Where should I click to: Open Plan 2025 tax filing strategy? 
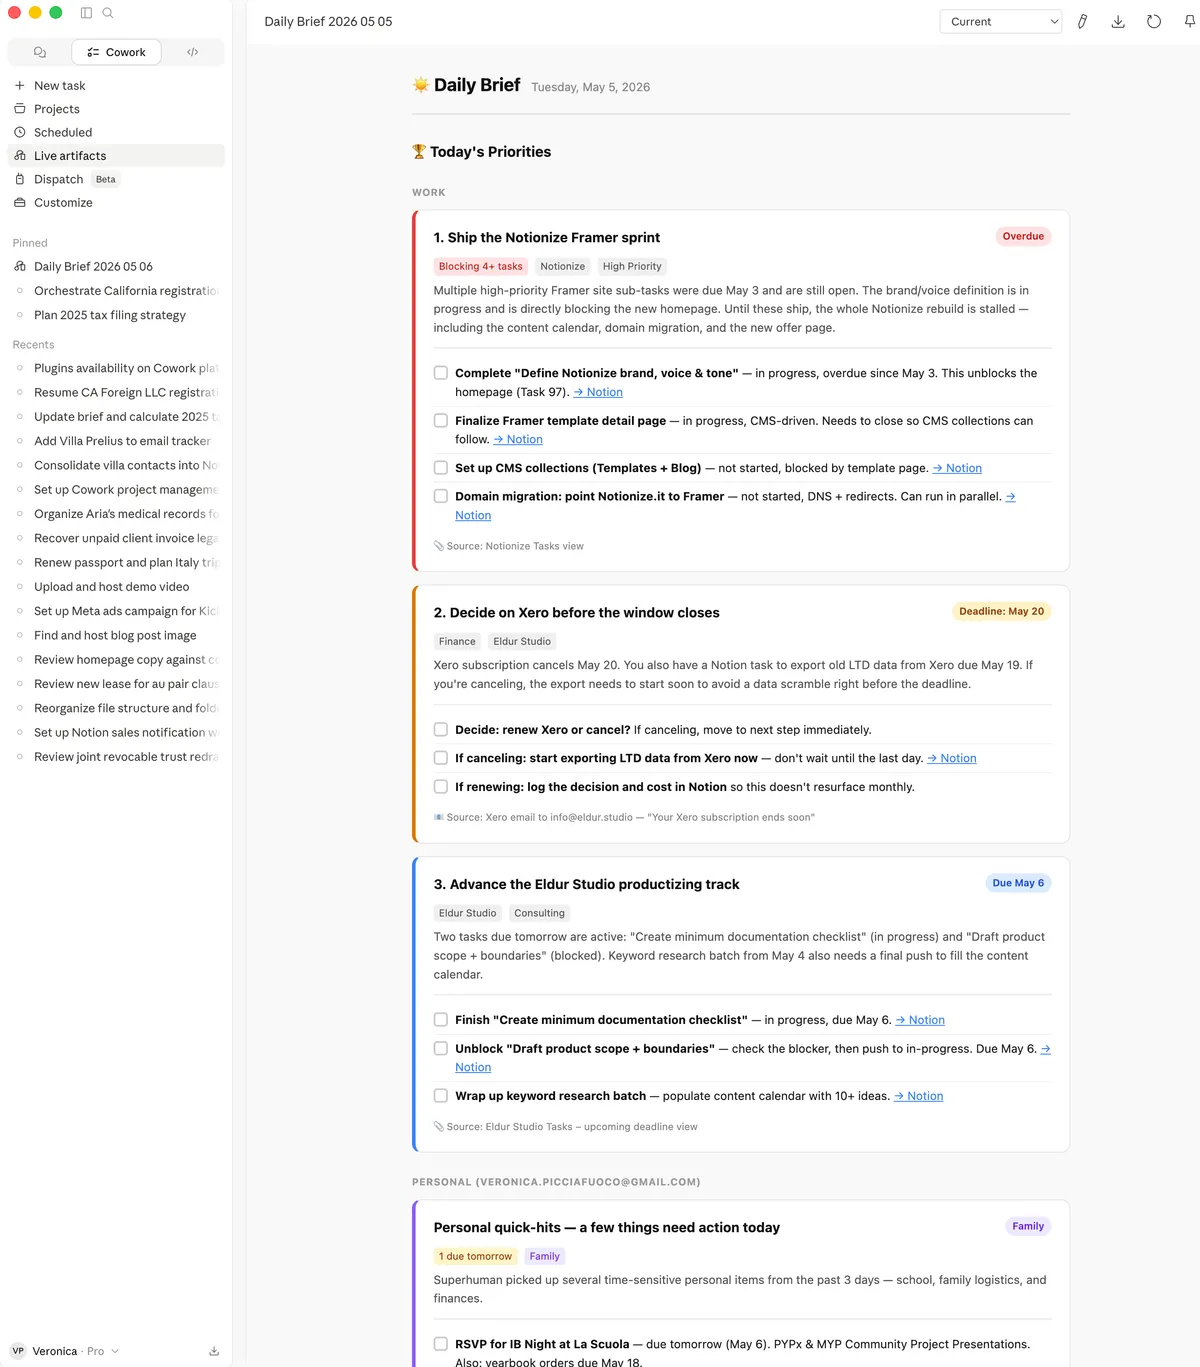116,315
